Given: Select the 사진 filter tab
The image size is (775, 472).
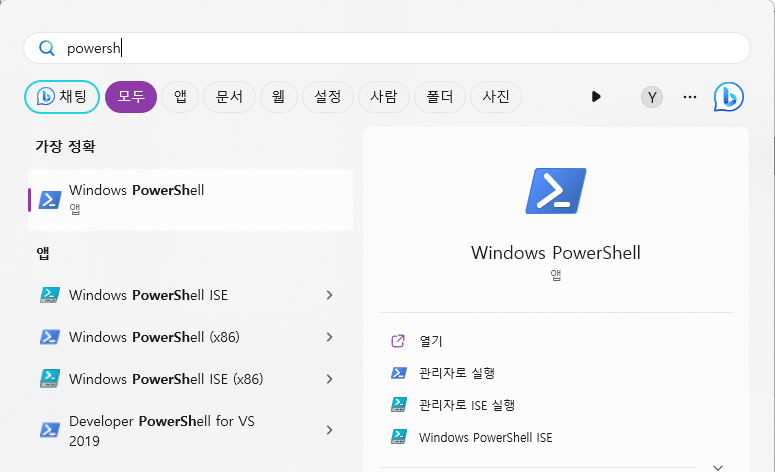Looking at the screenshot, I should click(496, 97).
